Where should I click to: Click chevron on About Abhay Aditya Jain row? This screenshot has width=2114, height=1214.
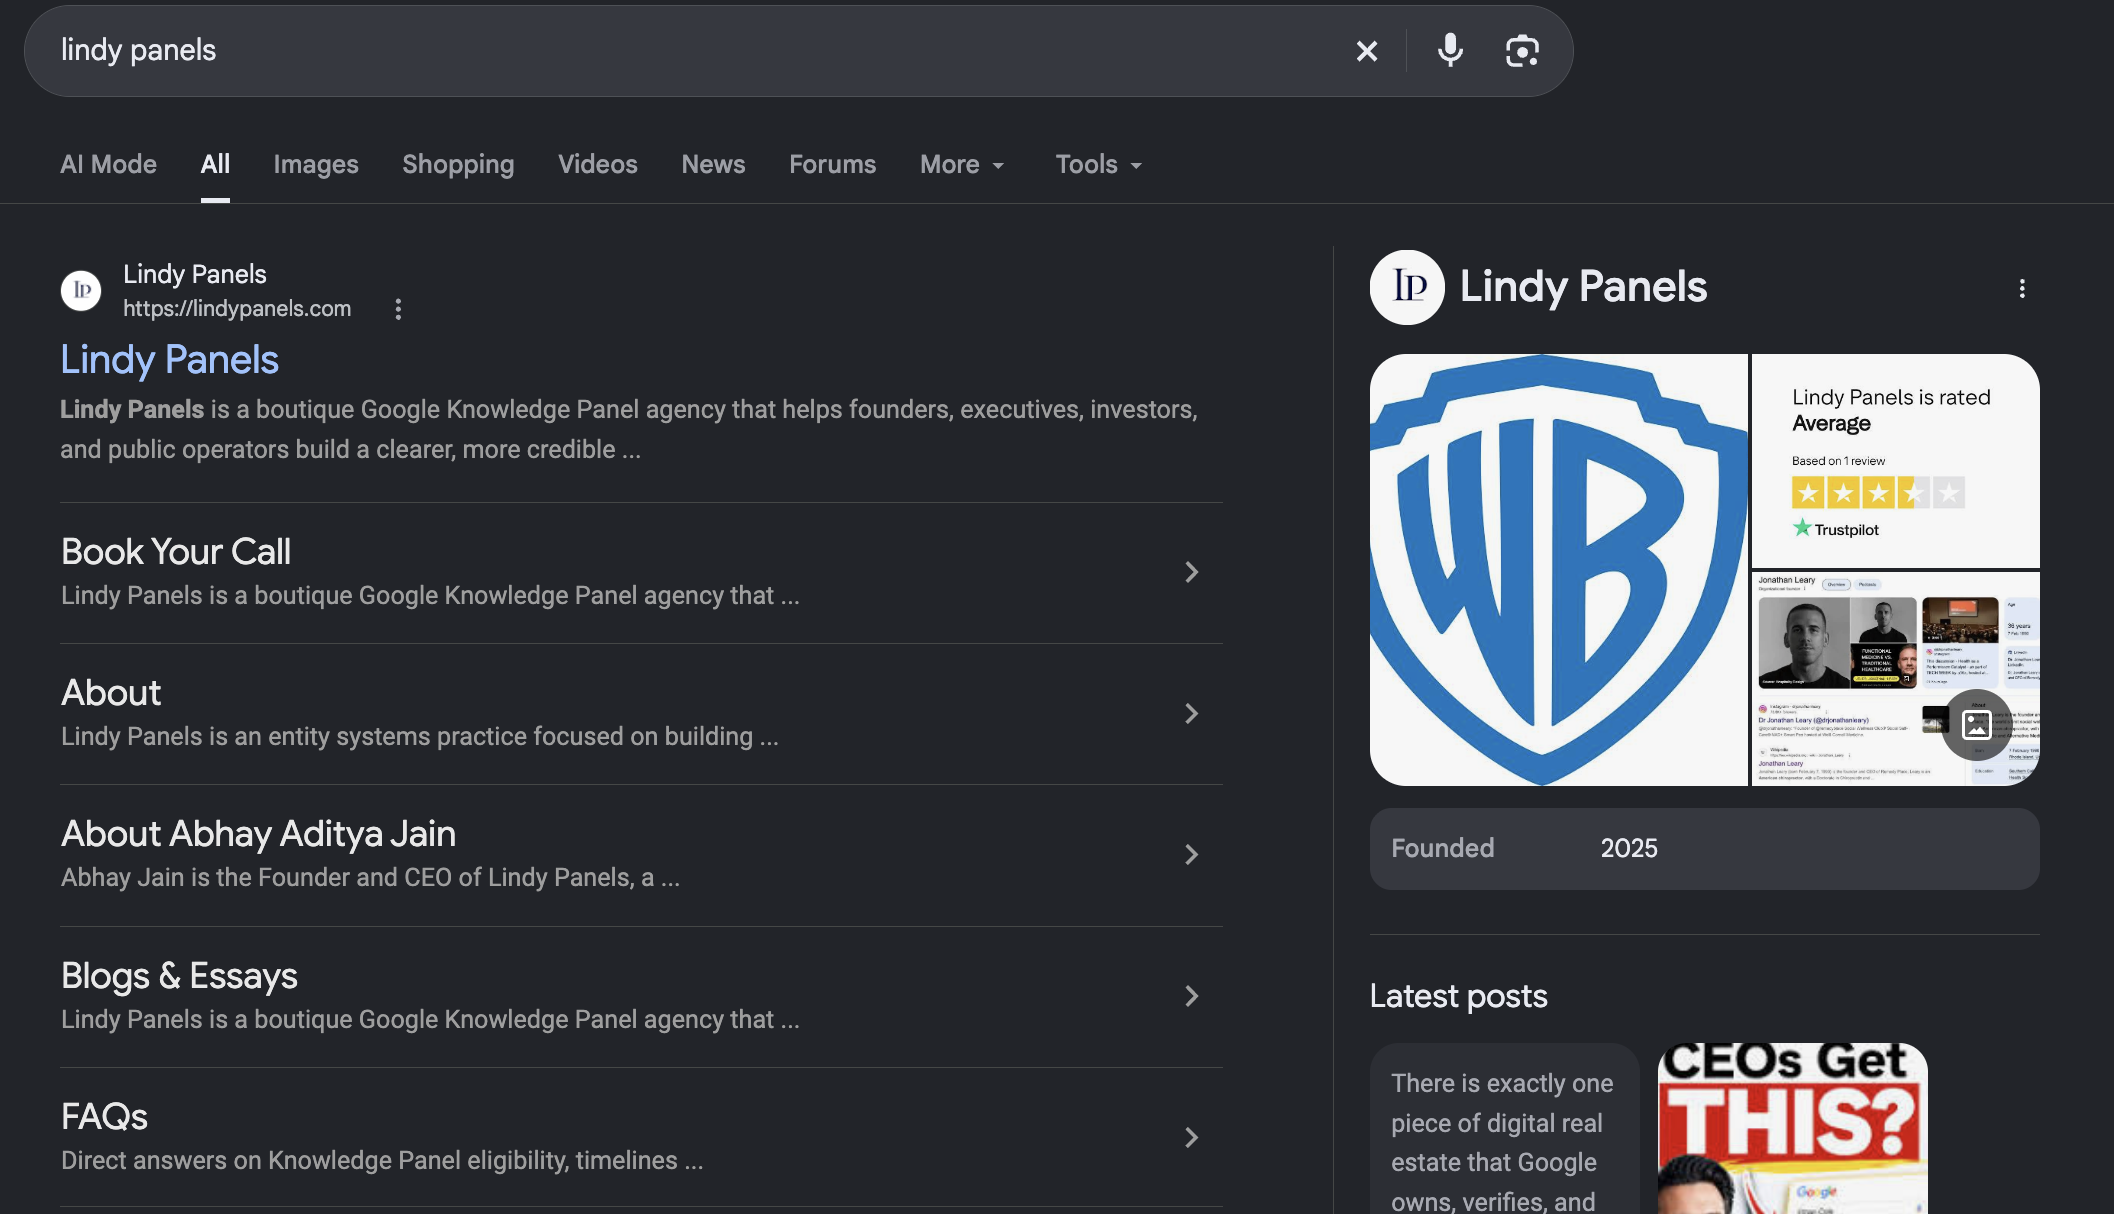1191,854
